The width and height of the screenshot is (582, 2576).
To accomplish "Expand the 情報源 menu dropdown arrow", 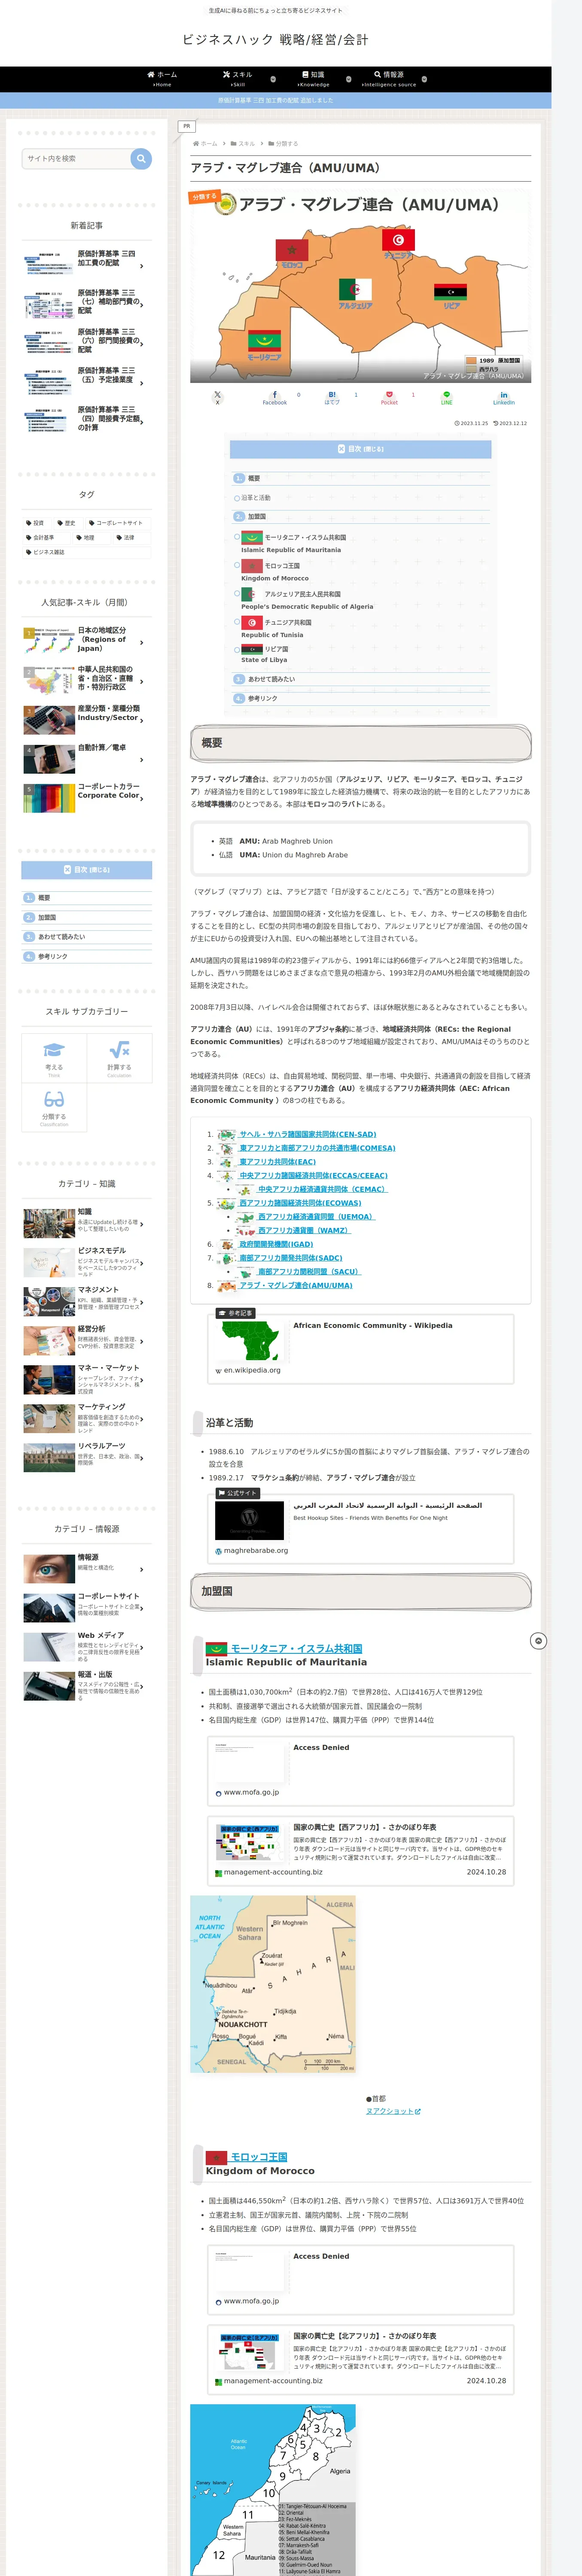I will pyautogui.click(x=424, y=79).
